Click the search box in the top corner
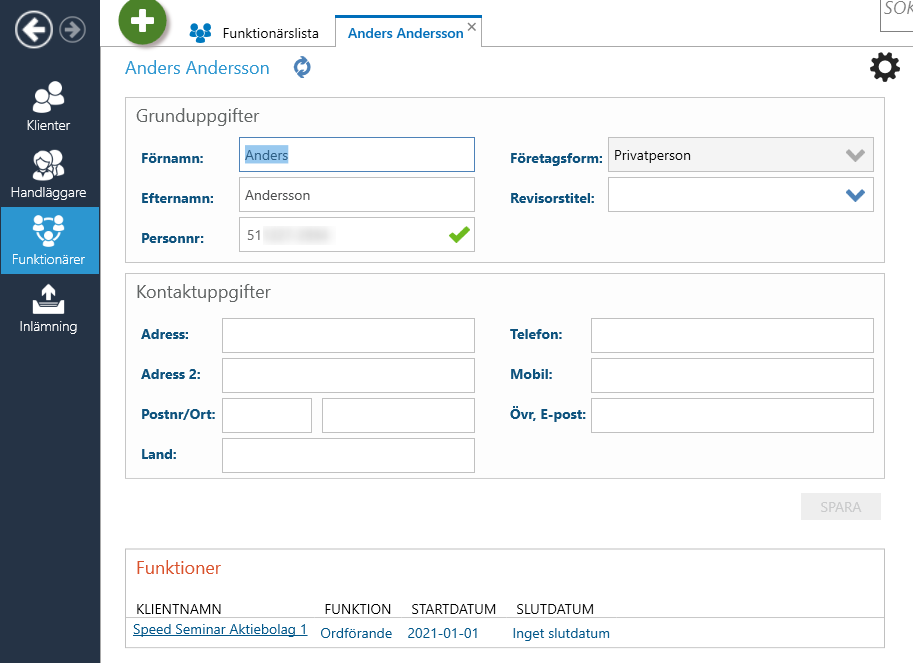 897,14
